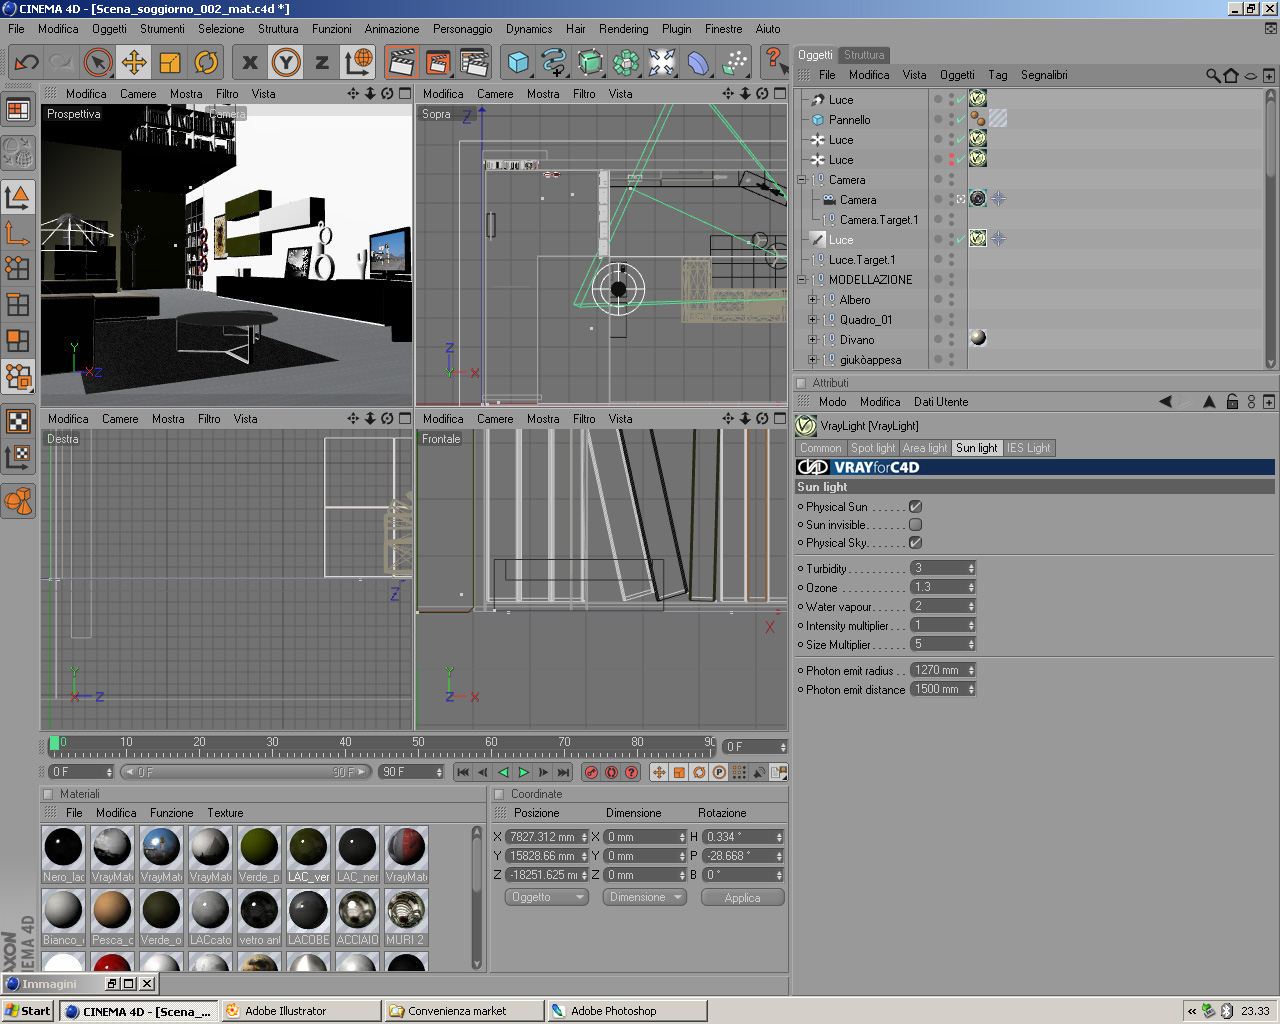
Task: Expand the Albero object in the tree
Action: [812, 300]
